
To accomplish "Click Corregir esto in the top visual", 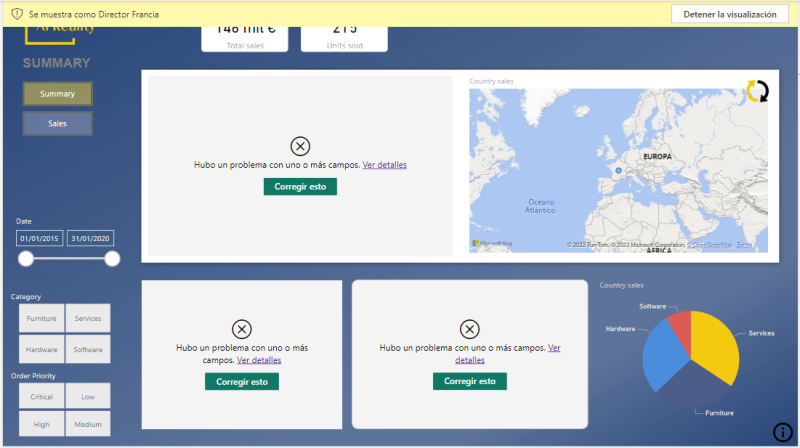I will pos(300,187).
